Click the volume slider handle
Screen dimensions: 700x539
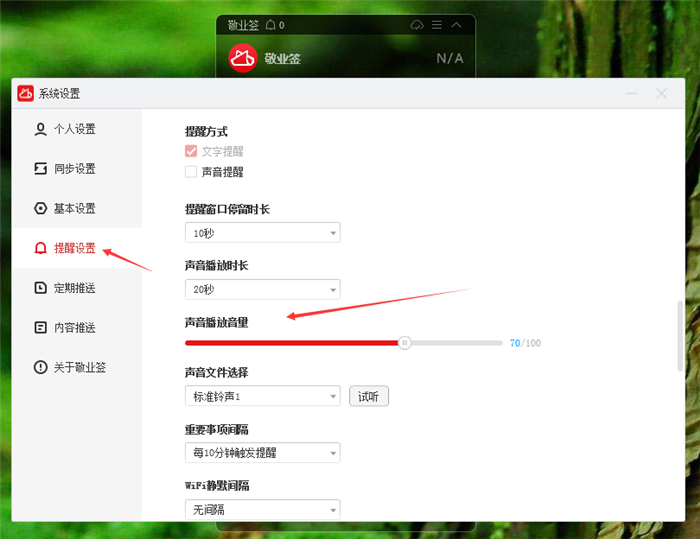(404, 343)
